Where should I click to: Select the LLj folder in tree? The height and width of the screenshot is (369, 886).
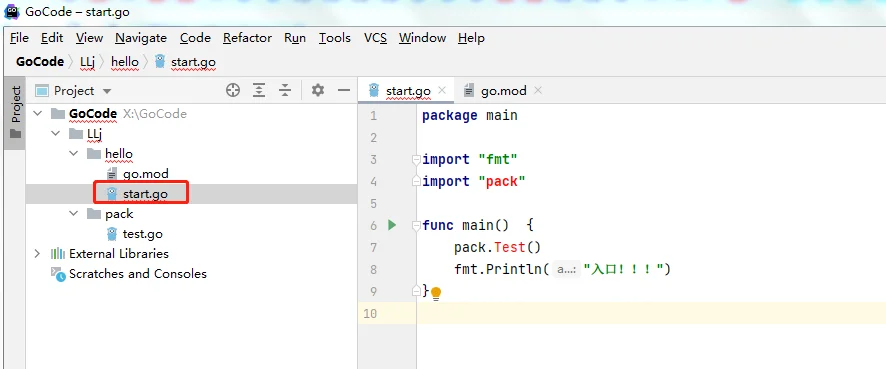click(94, 134)
